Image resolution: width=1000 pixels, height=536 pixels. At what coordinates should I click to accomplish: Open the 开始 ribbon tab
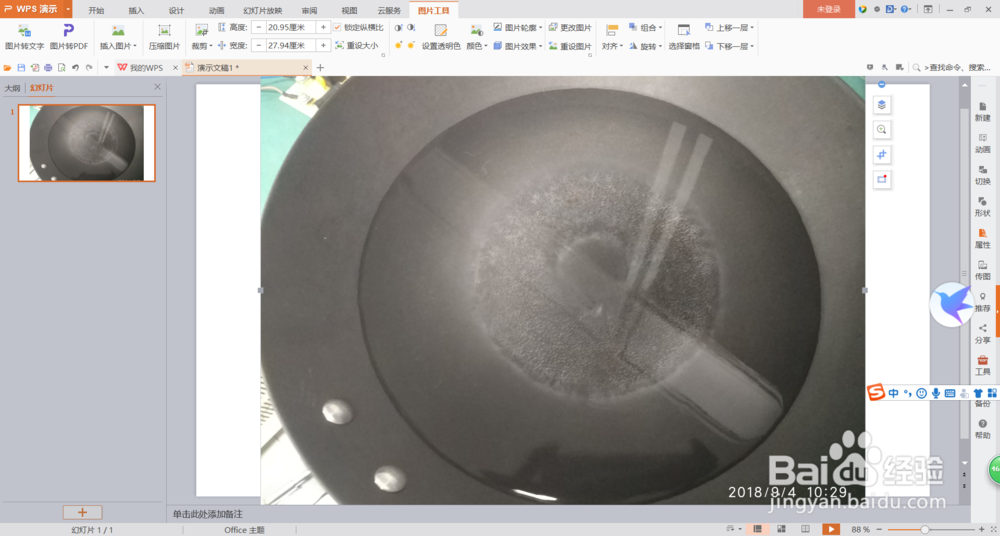(96, 10)
